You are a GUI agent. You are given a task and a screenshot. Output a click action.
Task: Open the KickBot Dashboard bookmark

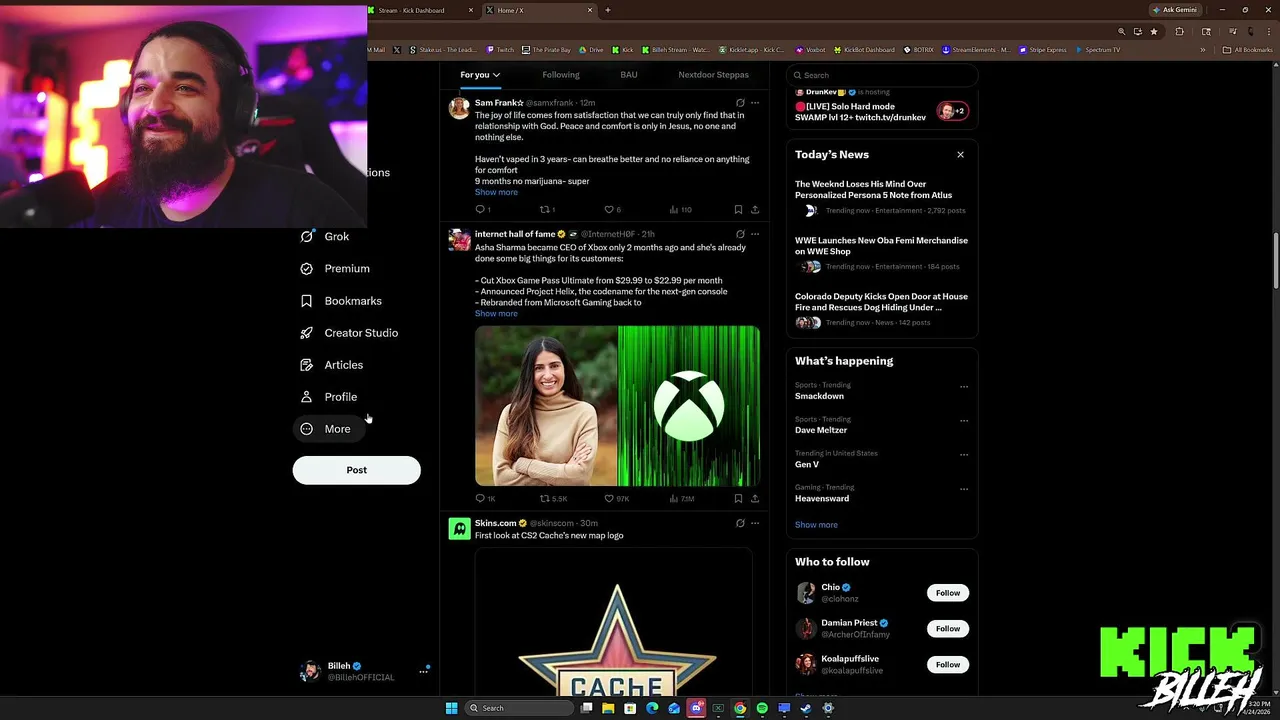[x=863, y=50]
